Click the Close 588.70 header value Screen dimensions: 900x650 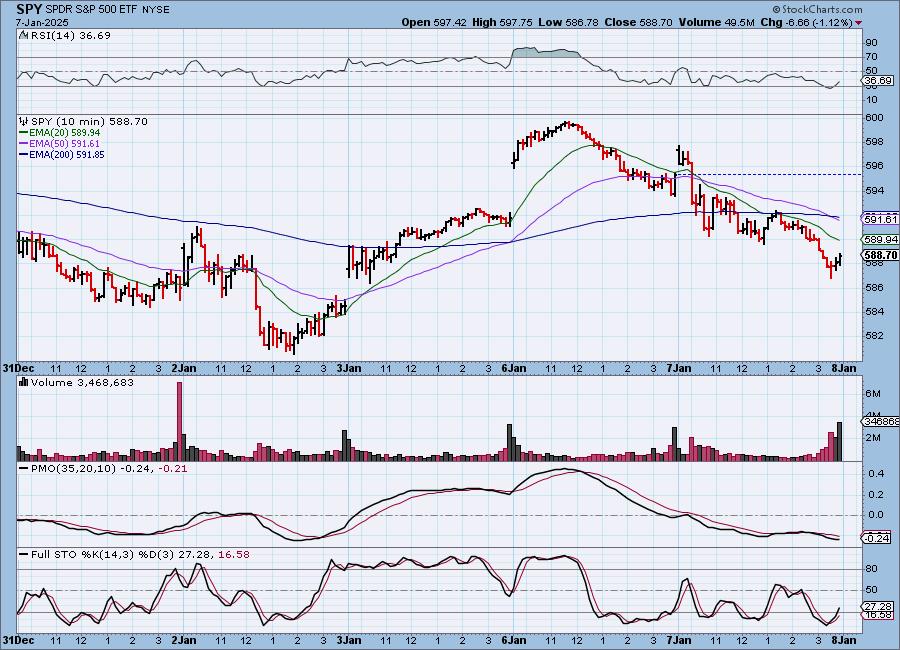click(x=638, y=22)
